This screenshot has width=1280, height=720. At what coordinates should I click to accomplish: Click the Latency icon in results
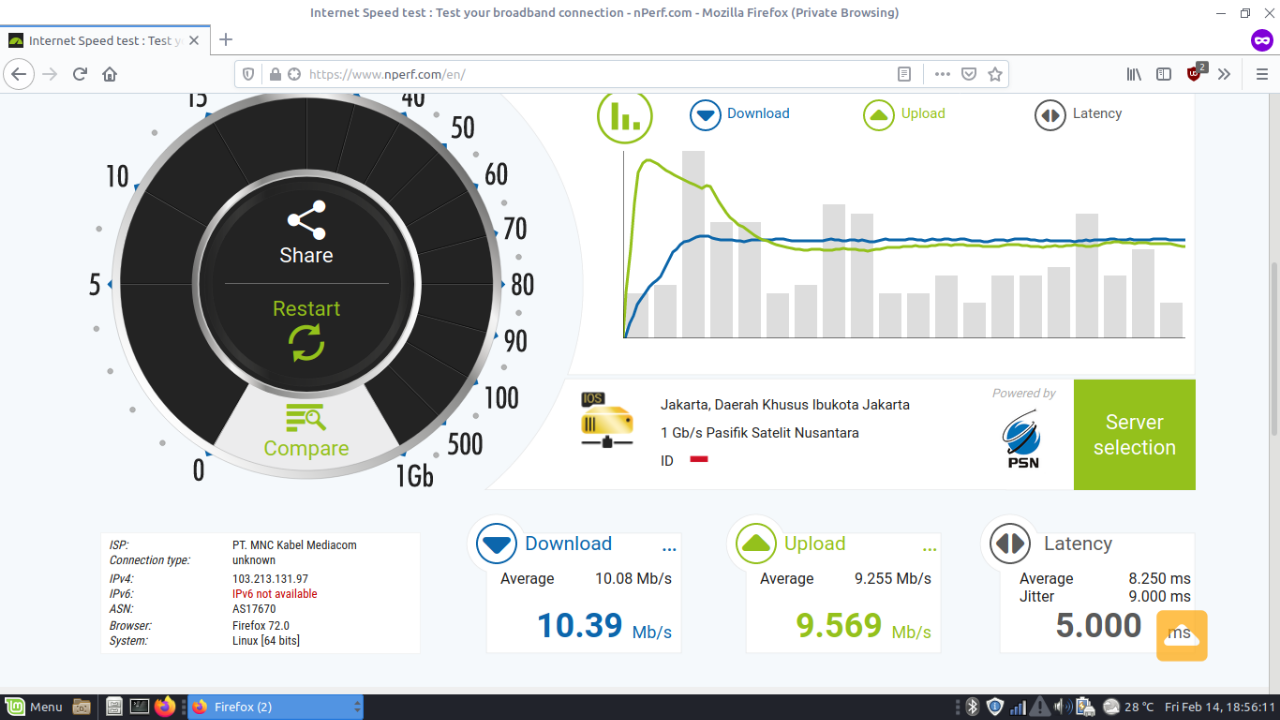pyautogui.click(x=1010, y=544)
